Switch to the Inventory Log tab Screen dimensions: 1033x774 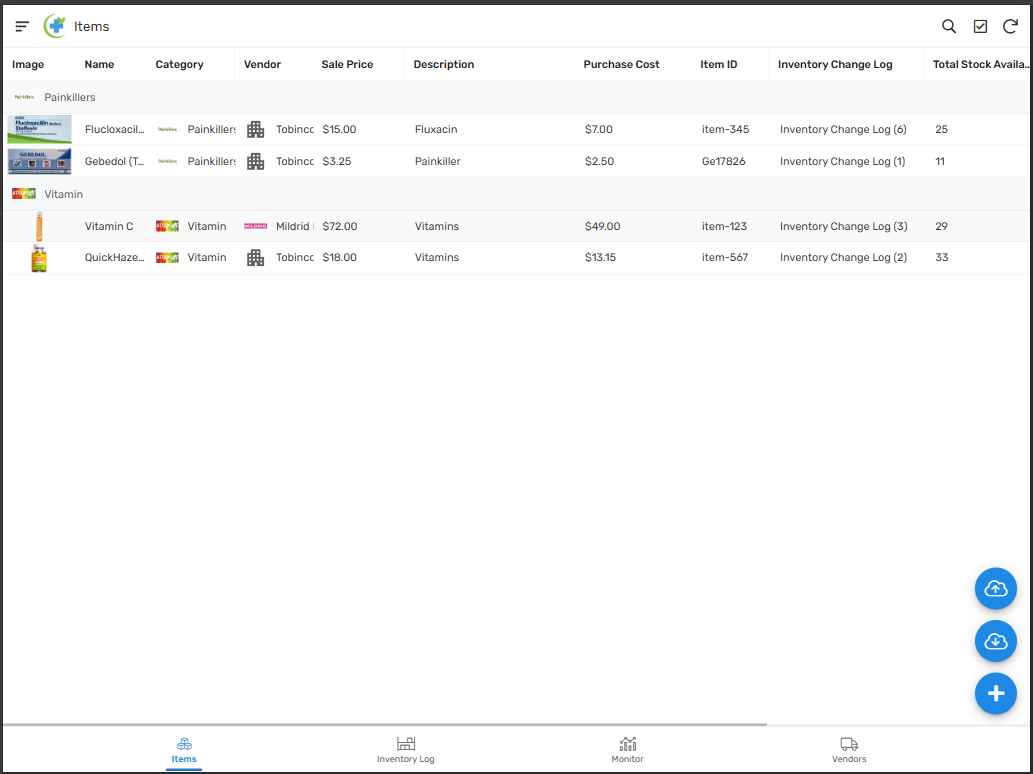(405, 750)
